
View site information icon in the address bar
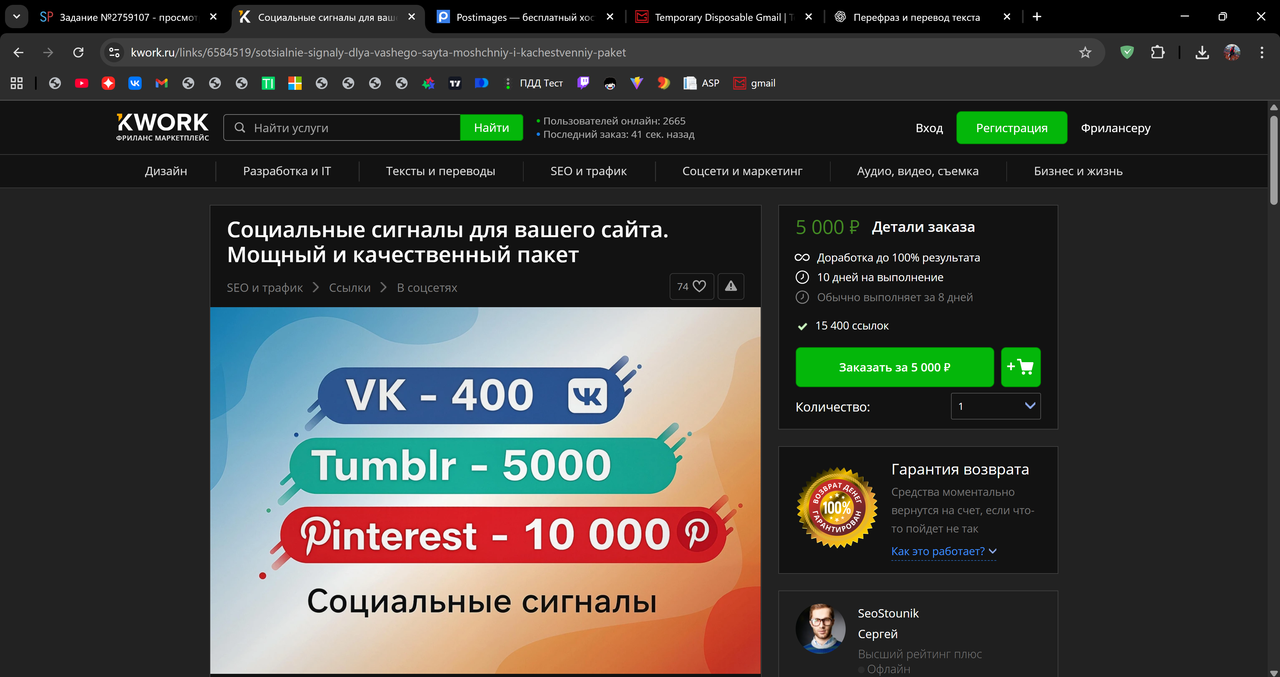tap(114, 53)
